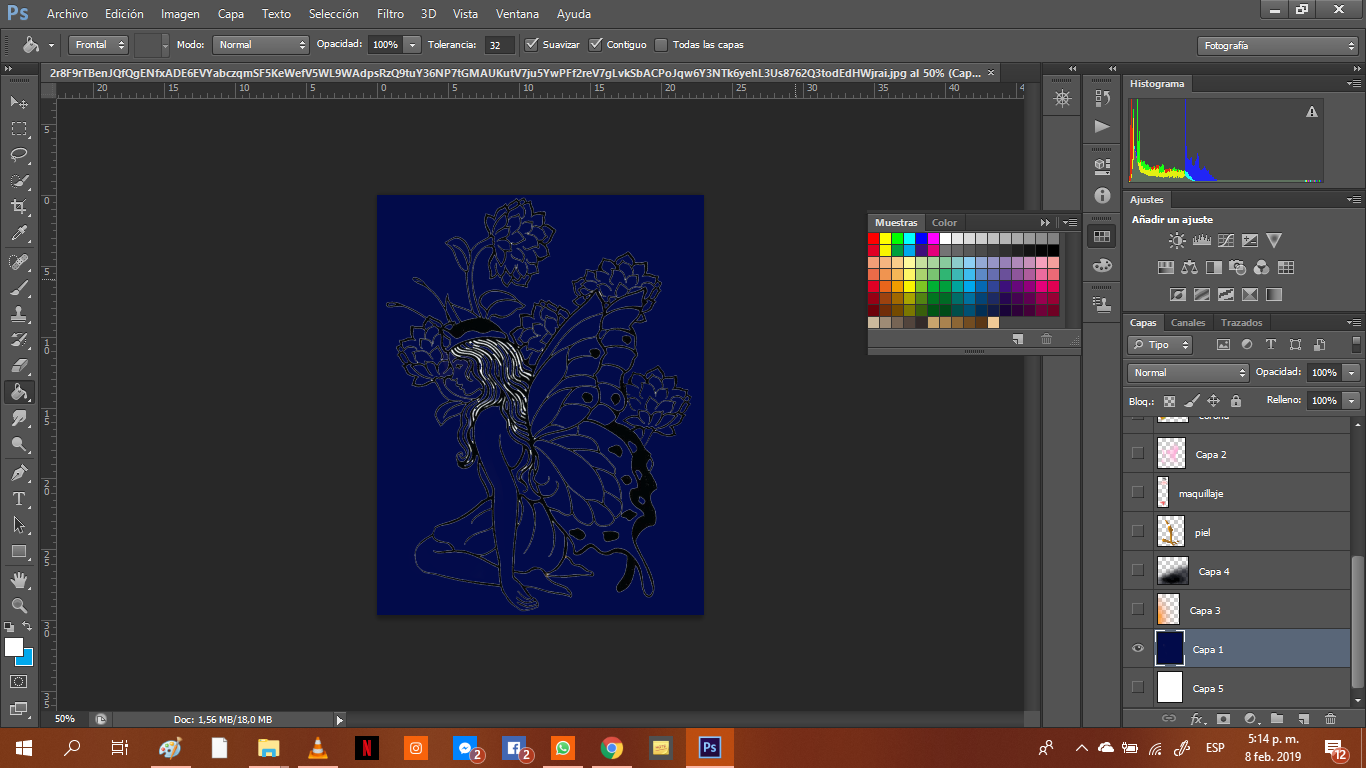This screenshot has width=1366, height=768.
Task: Add a Curves adjustment
Action: (x=1225, y=241)
